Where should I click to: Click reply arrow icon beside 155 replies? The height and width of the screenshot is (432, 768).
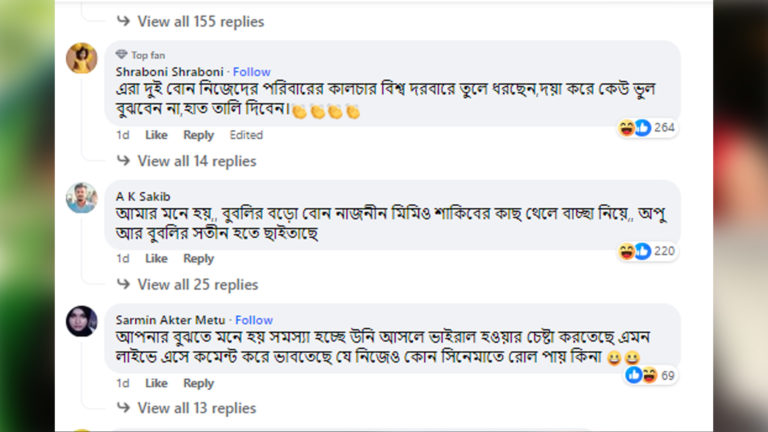coord(124,21)
